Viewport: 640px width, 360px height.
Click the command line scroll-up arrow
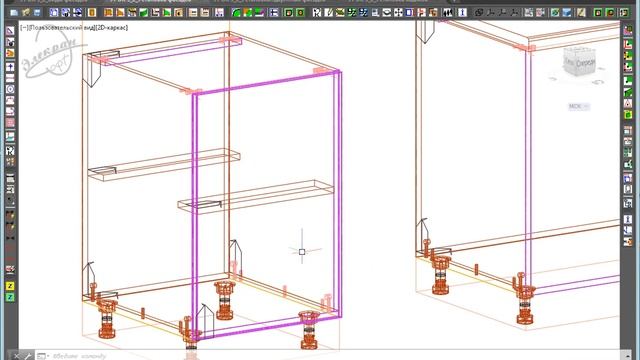pyautogui.click(x=628, y=356)
